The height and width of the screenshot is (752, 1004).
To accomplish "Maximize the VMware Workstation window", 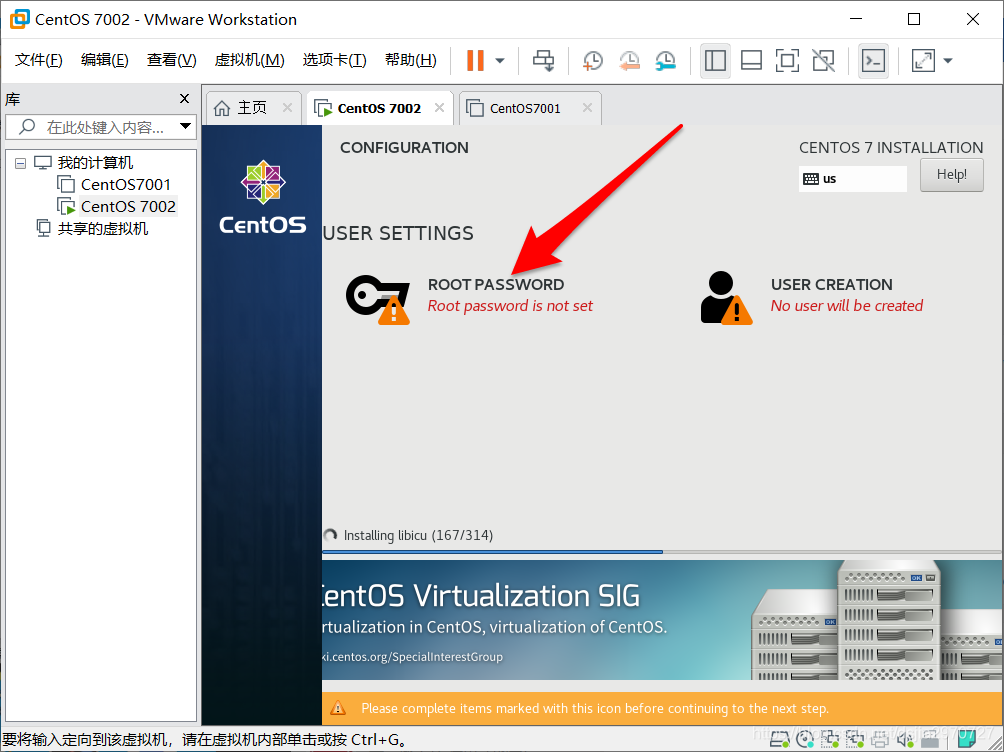I will (x=914, y=19).
